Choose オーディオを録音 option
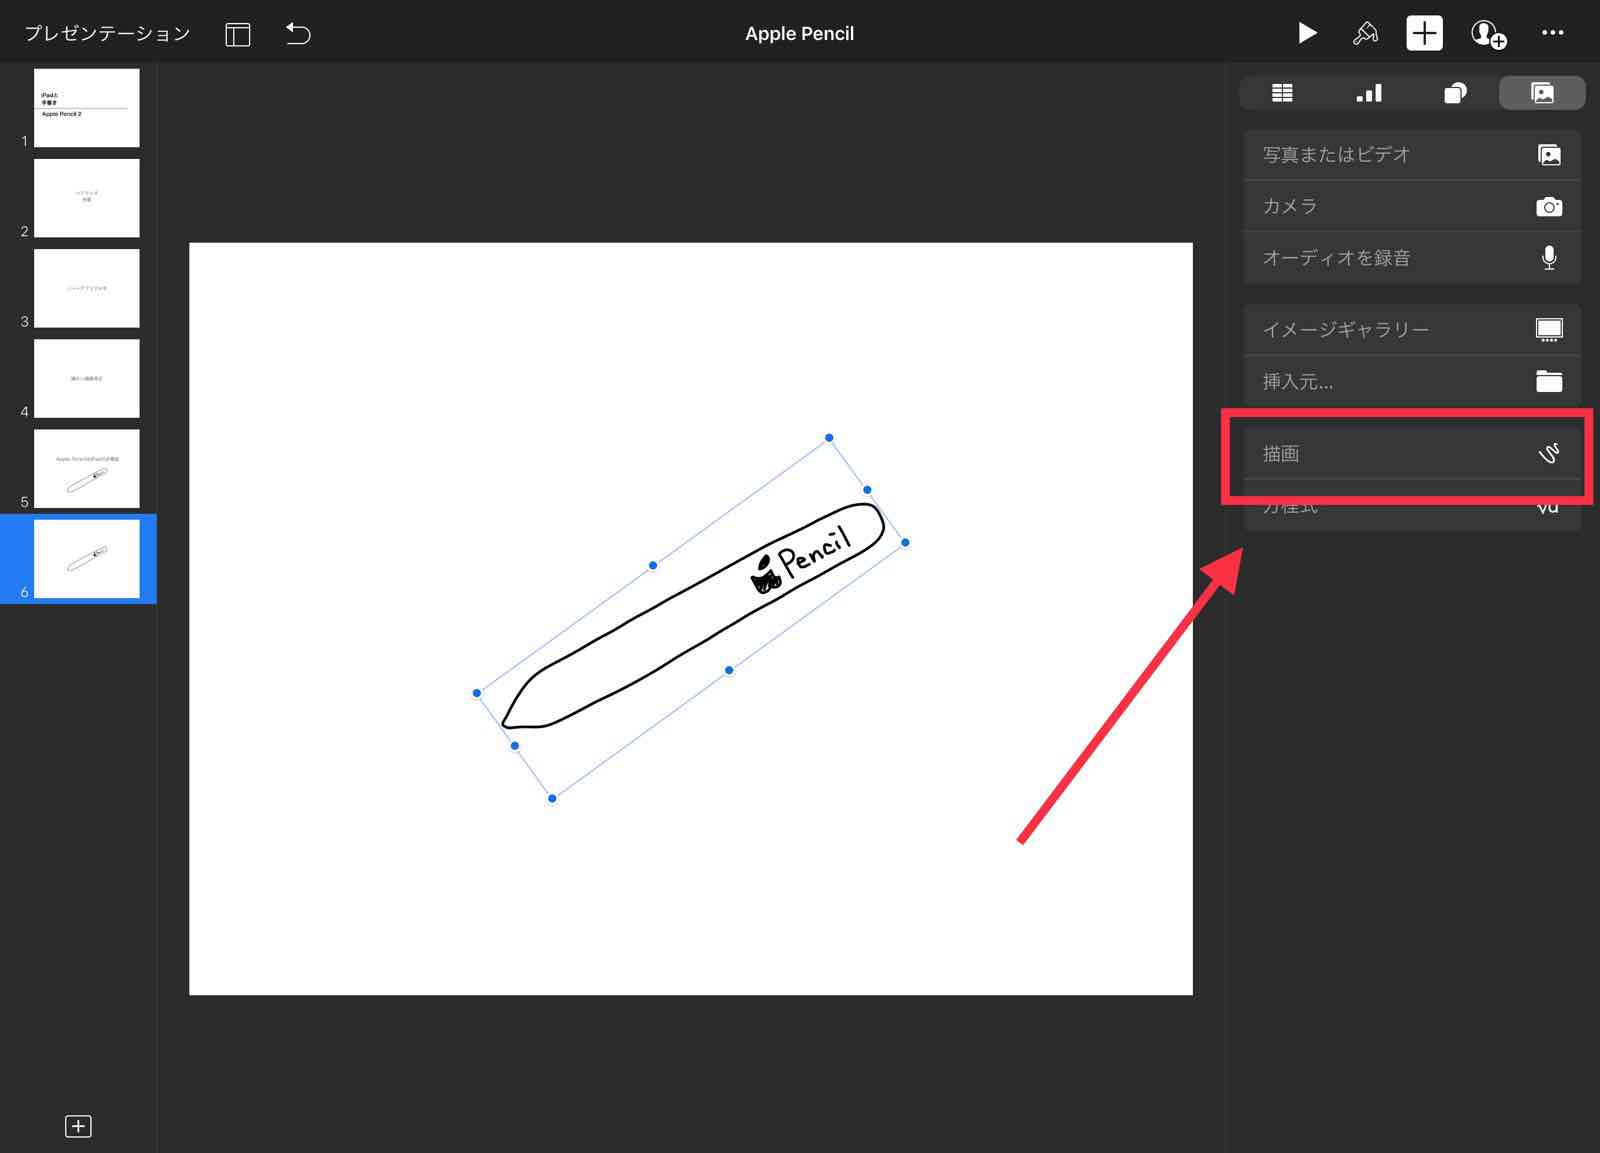The height and width of the screenshot is (1153, 1600). 1412,258
